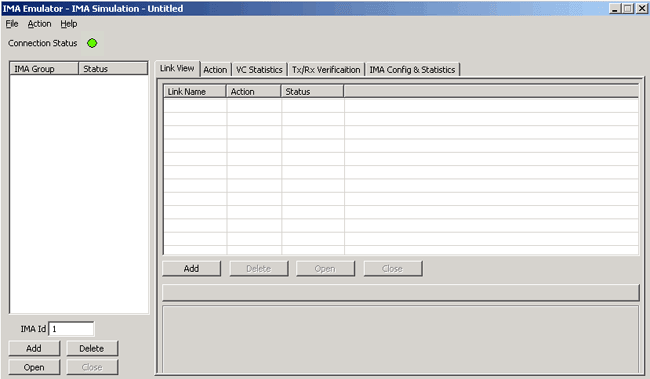This screenshot has width=650, height=379.
Task: Delete the IMA group
Action: pos(92,348)
